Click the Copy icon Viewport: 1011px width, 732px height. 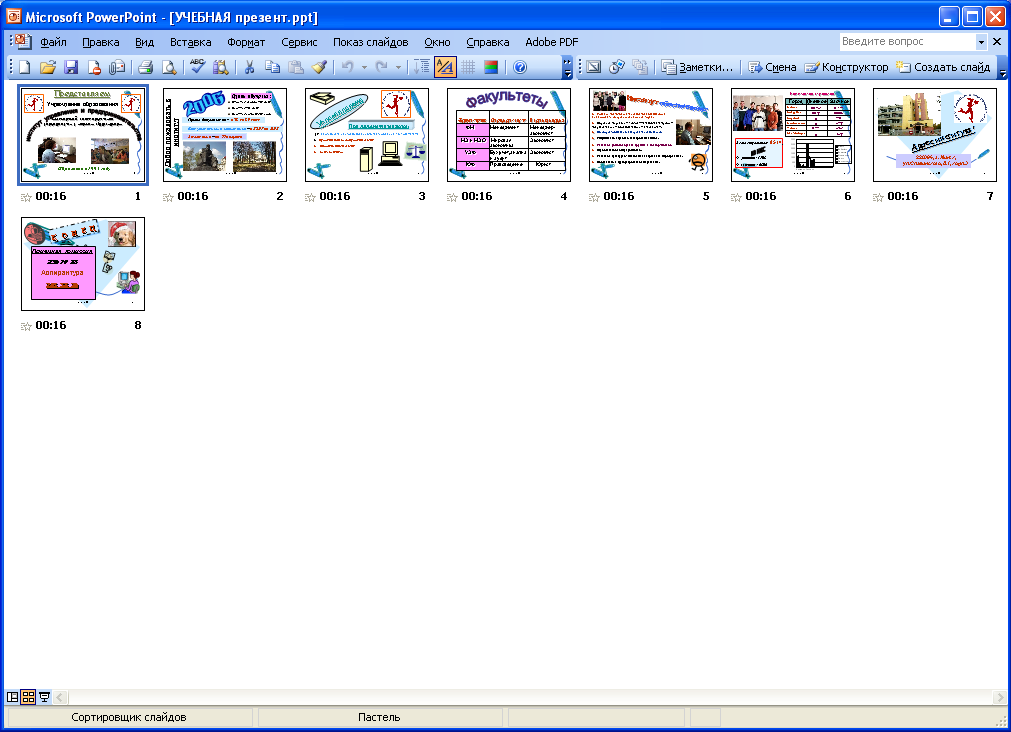pos(273,67)
